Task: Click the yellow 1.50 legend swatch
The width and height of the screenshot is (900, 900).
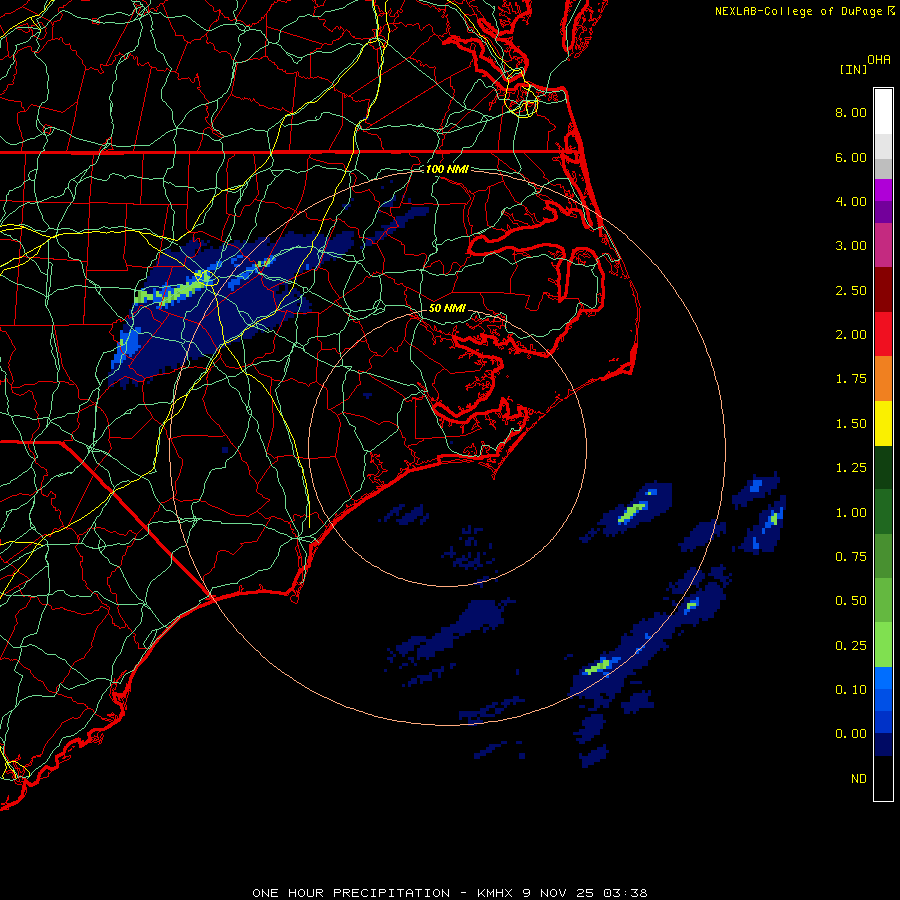Action: [x=883, y=423]
